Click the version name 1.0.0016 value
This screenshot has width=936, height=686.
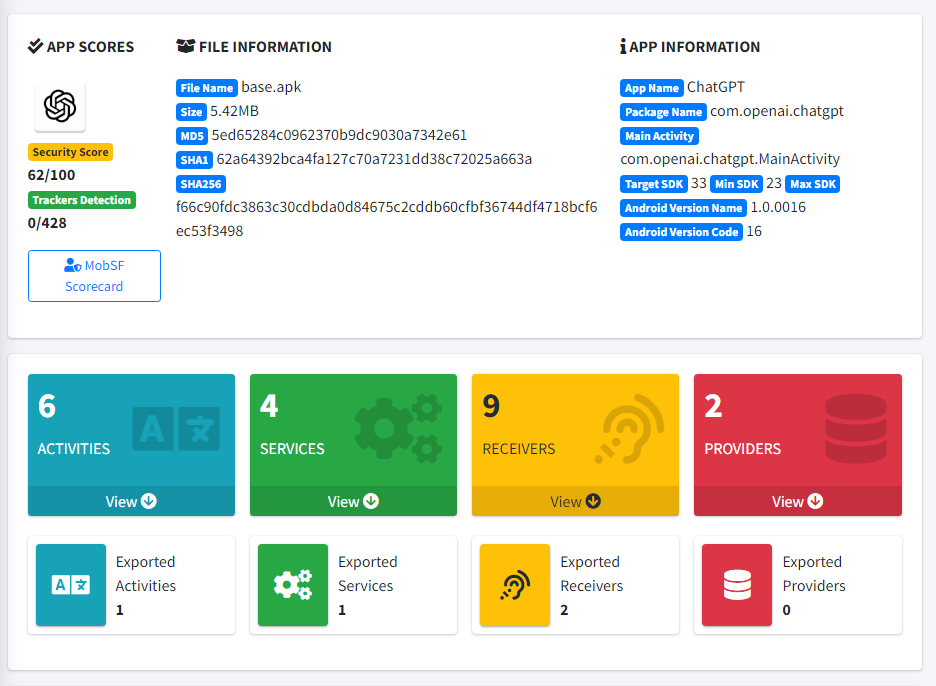tap(778, 207)
